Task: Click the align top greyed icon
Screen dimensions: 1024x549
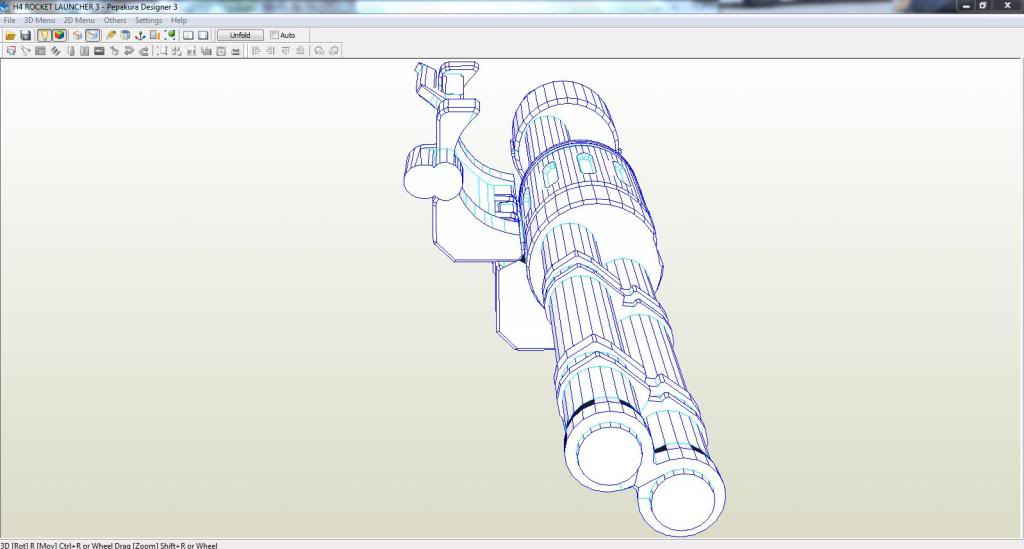Action: (x=285, y=51)
